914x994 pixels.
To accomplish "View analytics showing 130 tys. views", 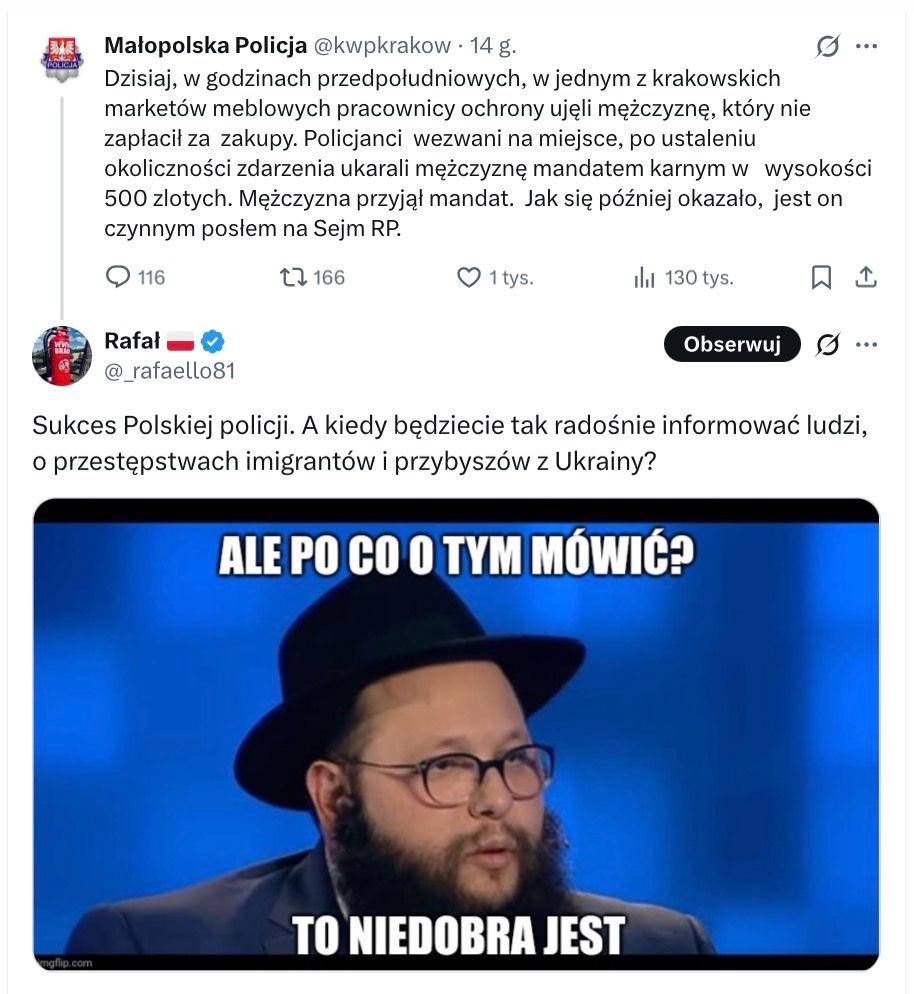I will (644, 277).
